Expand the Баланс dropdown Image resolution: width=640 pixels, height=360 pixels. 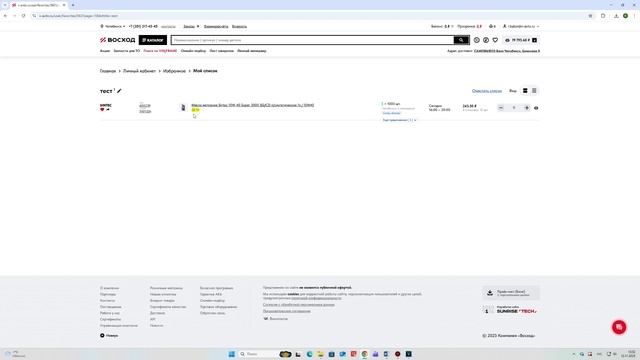pyautogui.click(x=442, y=26)
